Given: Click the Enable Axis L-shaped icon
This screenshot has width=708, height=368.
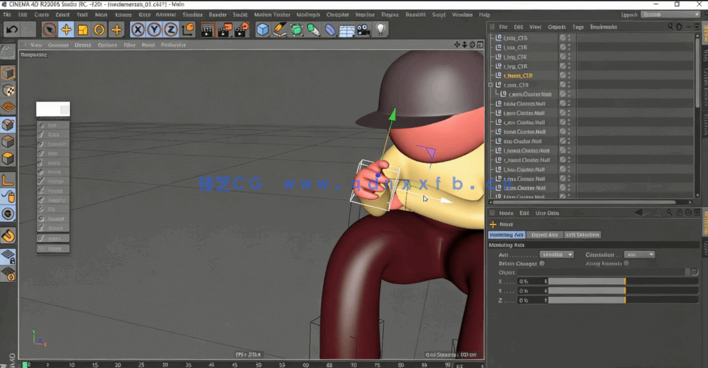Looking at the screenshot, I should click(x=8, y=180).
